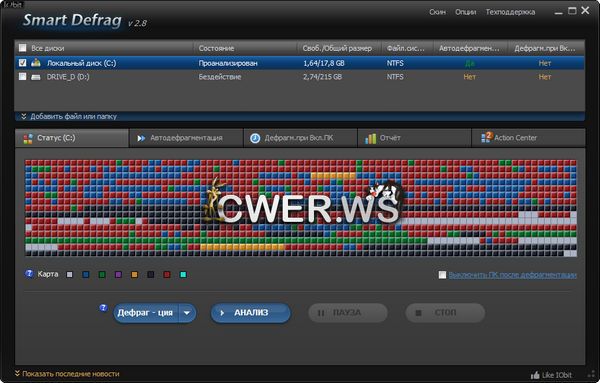The width and height of the screenshot is (600, 383).
Task: Click the black legend color square
Action: click(151, 274)
